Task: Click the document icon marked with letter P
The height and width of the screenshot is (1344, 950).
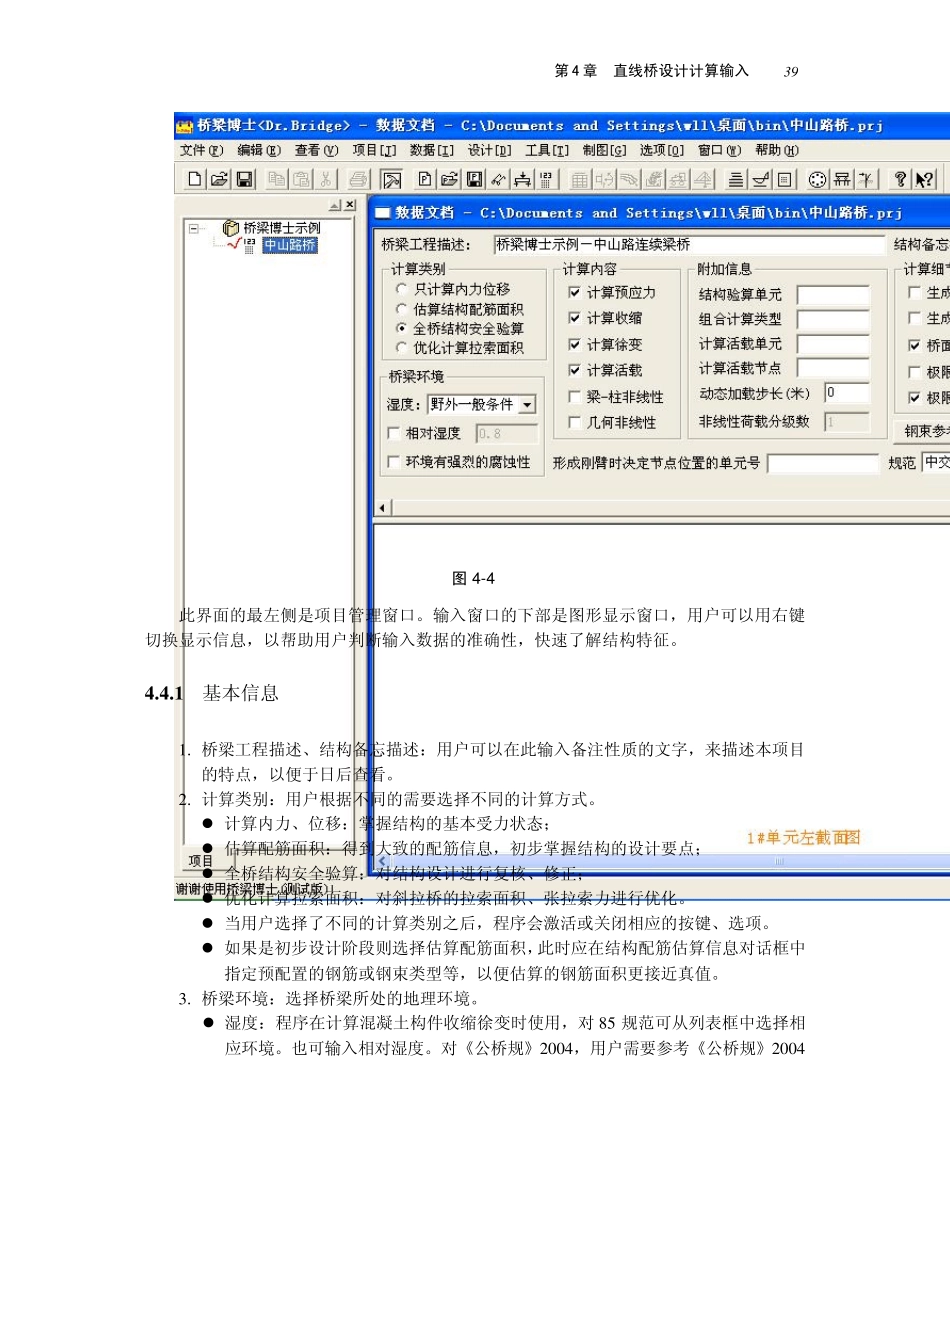Action: (x=425, y=179)
